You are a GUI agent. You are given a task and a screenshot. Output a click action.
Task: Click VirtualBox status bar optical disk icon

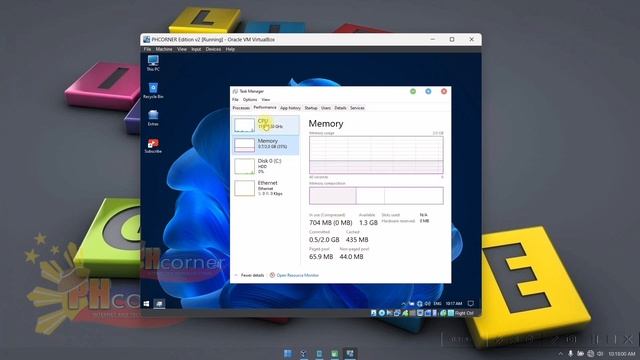(x=382, y=313)
